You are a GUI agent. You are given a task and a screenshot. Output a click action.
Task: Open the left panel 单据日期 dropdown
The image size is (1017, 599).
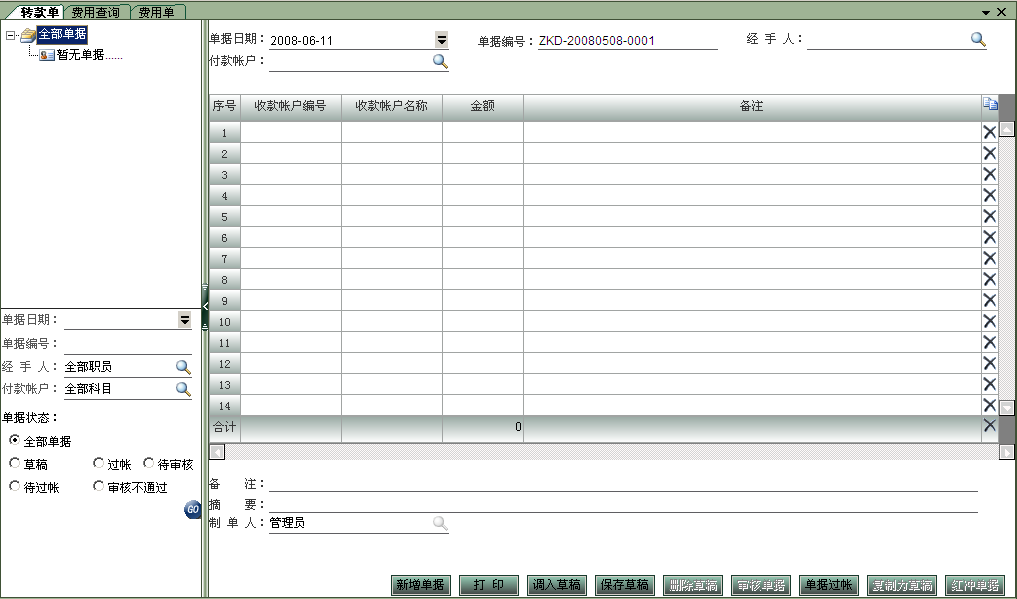click(x=184, y=319)
